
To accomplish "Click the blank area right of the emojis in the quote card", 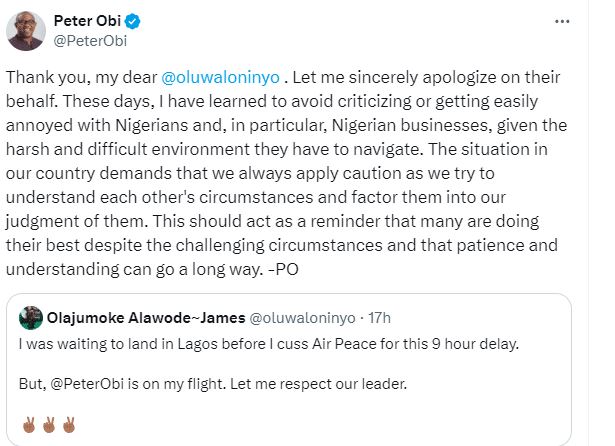I will click(x=300, y=423).
